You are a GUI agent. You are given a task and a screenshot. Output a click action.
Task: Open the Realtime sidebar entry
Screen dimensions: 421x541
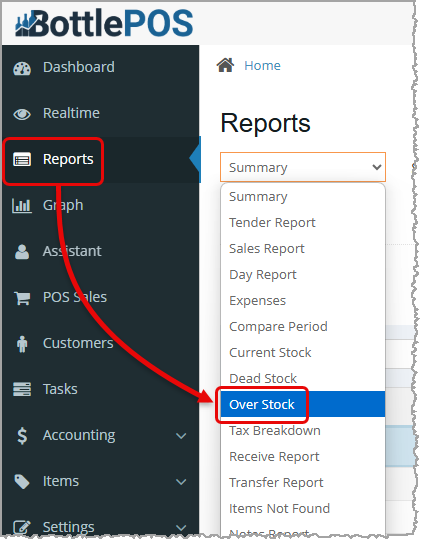tap(100, 114)
